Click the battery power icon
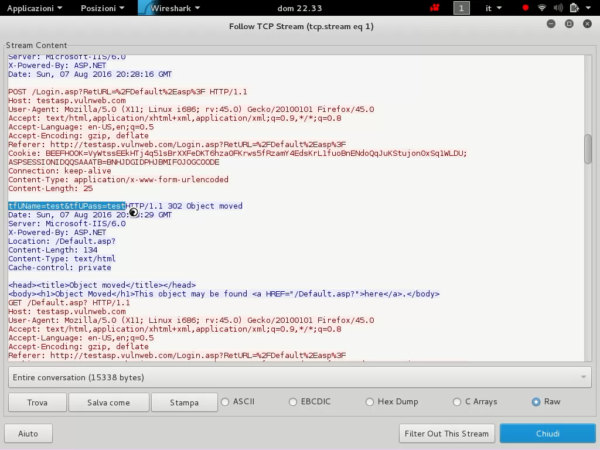 (574, 8)
